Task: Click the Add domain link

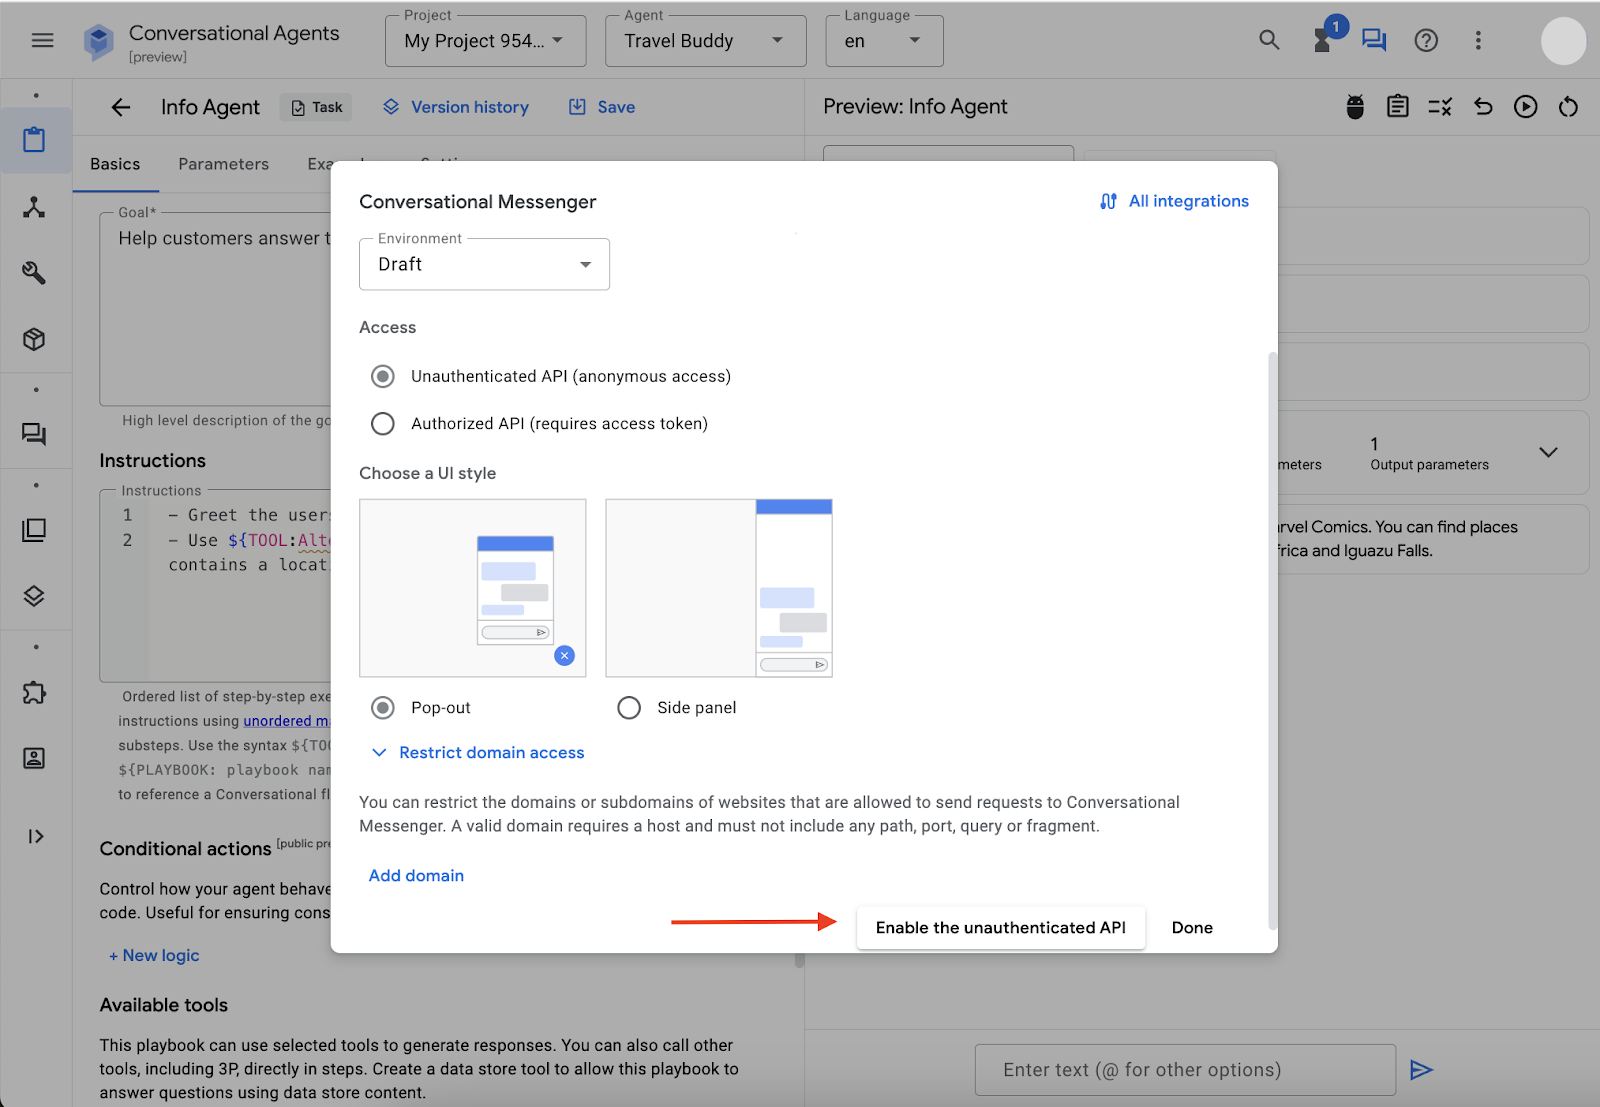Action: 416,876
